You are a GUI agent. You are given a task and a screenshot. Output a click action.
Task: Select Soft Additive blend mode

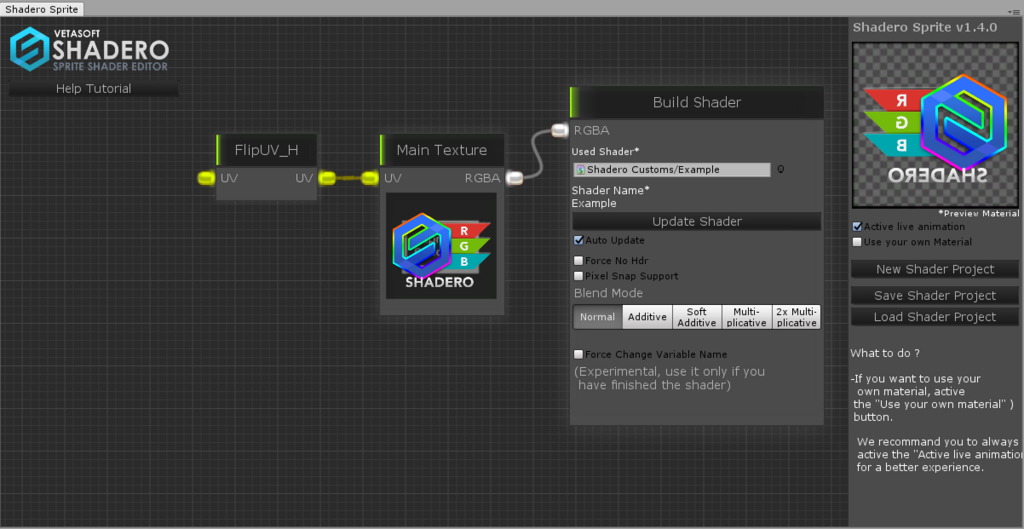click(697, 317)
